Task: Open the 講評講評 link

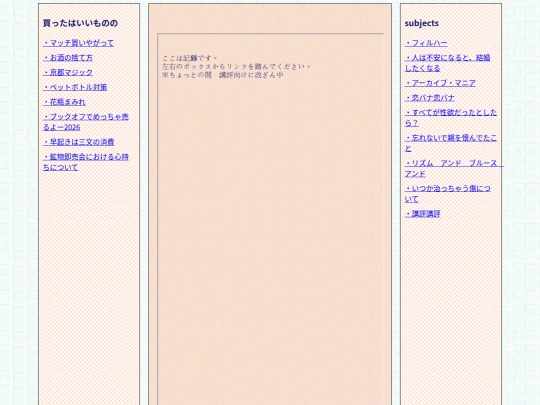Action: (x=423, y=214)
